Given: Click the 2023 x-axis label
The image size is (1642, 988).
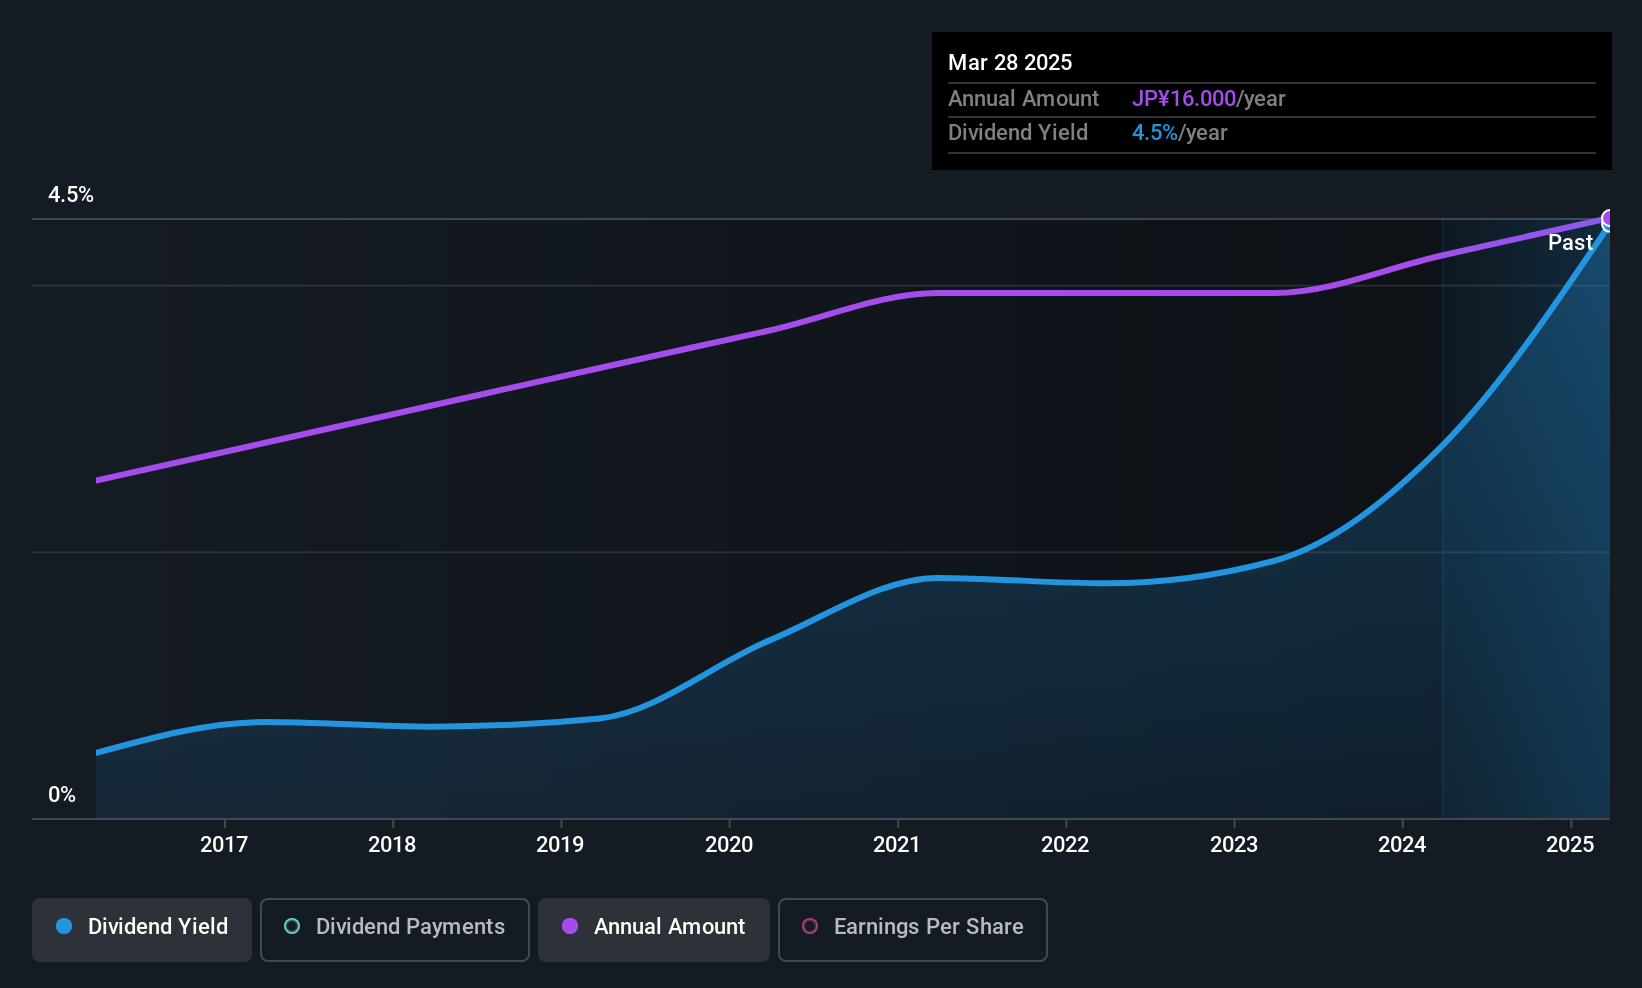Looking at the screenshot, I should click(1234, 845).
